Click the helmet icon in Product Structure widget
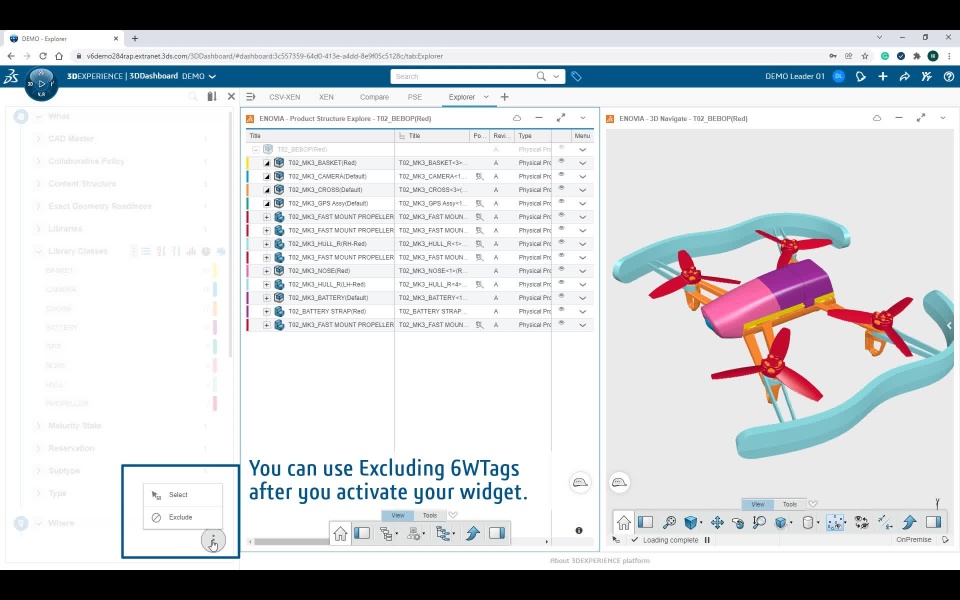 click(580, 482)
